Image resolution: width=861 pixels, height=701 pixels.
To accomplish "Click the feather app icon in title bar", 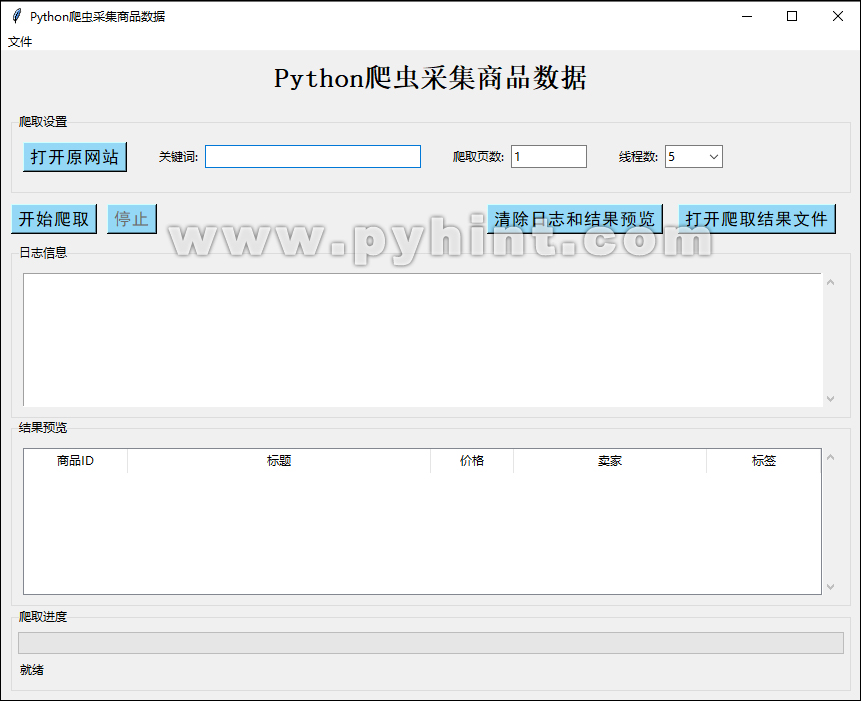I will point(16,16).
